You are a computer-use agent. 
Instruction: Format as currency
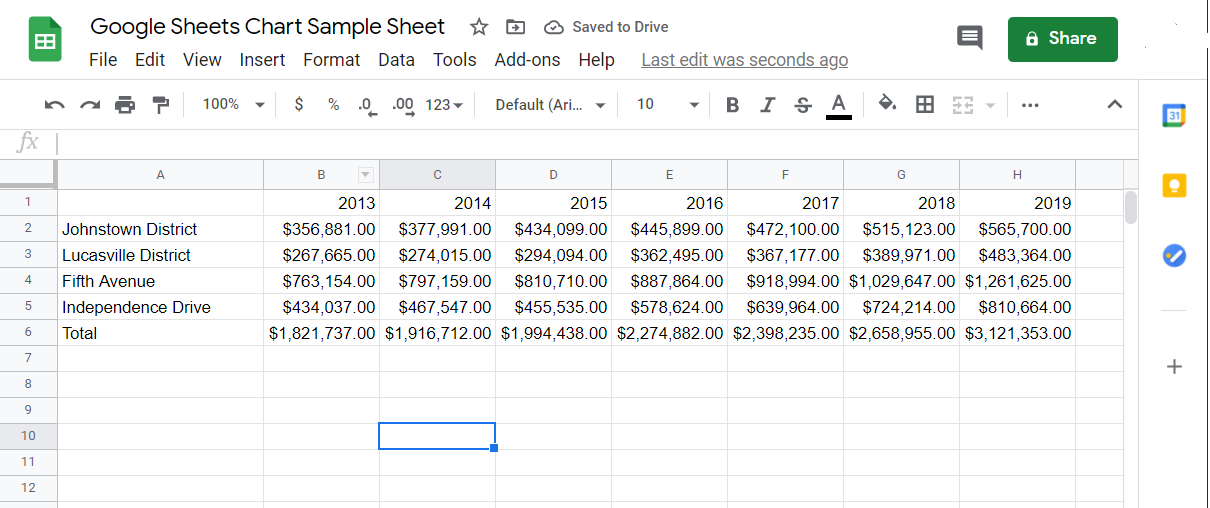tap(298, 104)
